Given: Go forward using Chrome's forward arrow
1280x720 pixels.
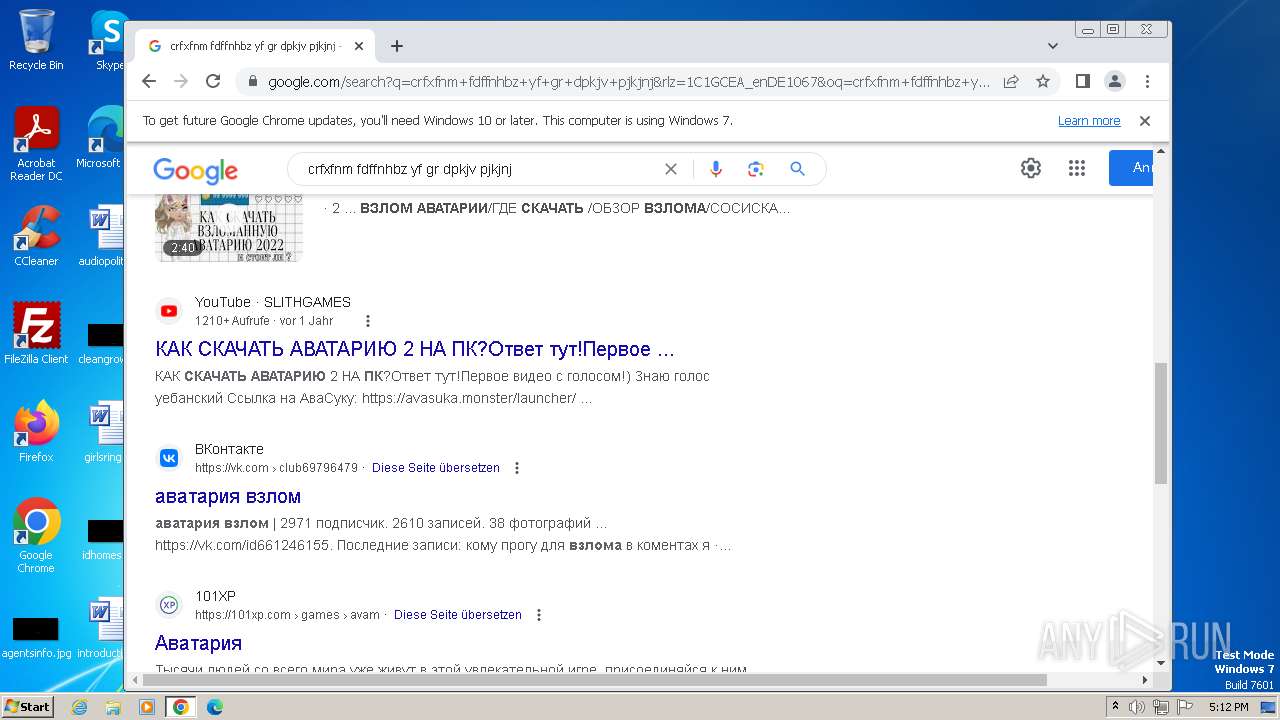Looking at the screenshot, I should (x=181, y=81).
